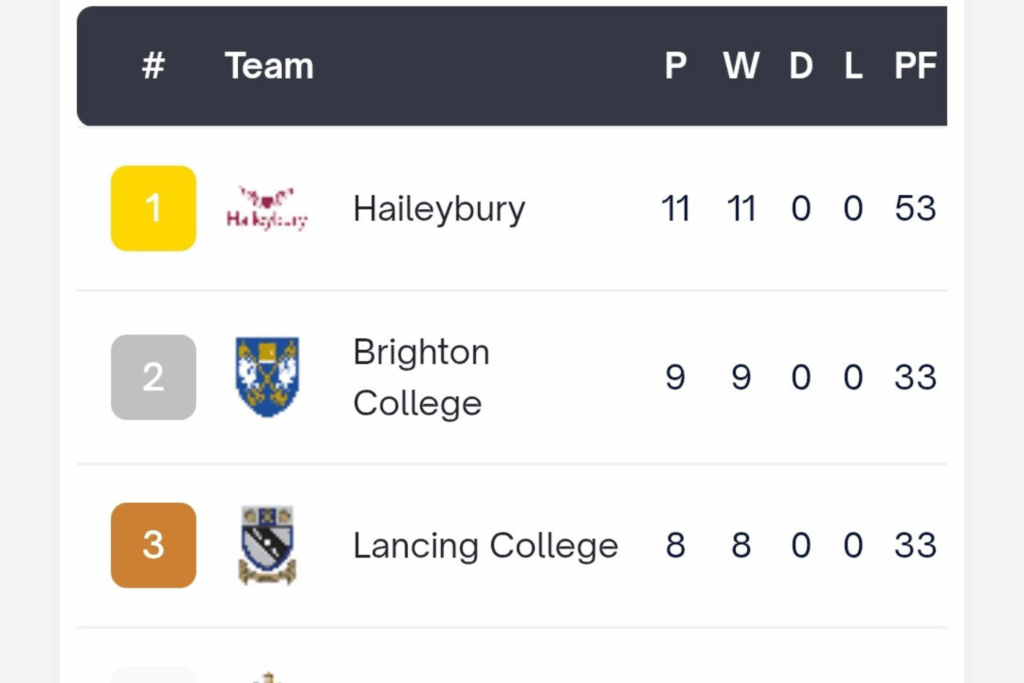
Task: Open the Haileybury team name link
Action: (439, 209)
